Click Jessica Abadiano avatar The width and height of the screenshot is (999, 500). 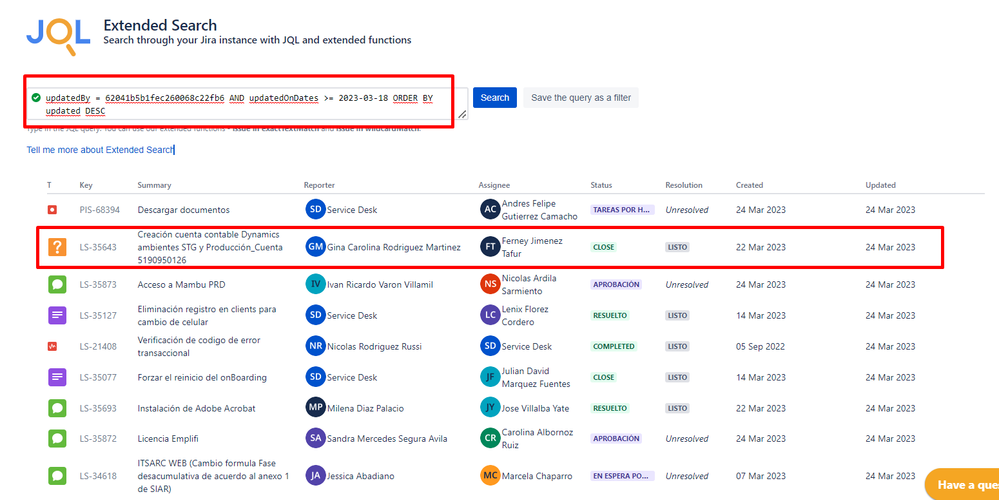click(x=315, y=476)
